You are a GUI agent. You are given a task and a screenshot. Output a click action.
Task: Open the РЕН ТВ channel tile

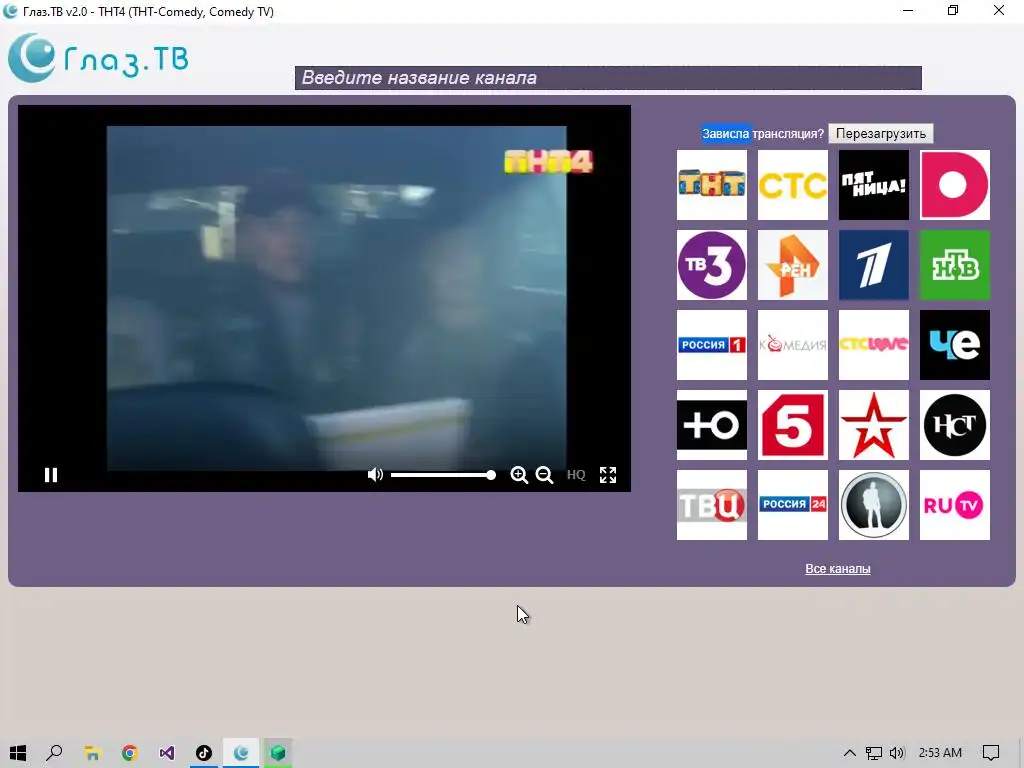(792, 264)
